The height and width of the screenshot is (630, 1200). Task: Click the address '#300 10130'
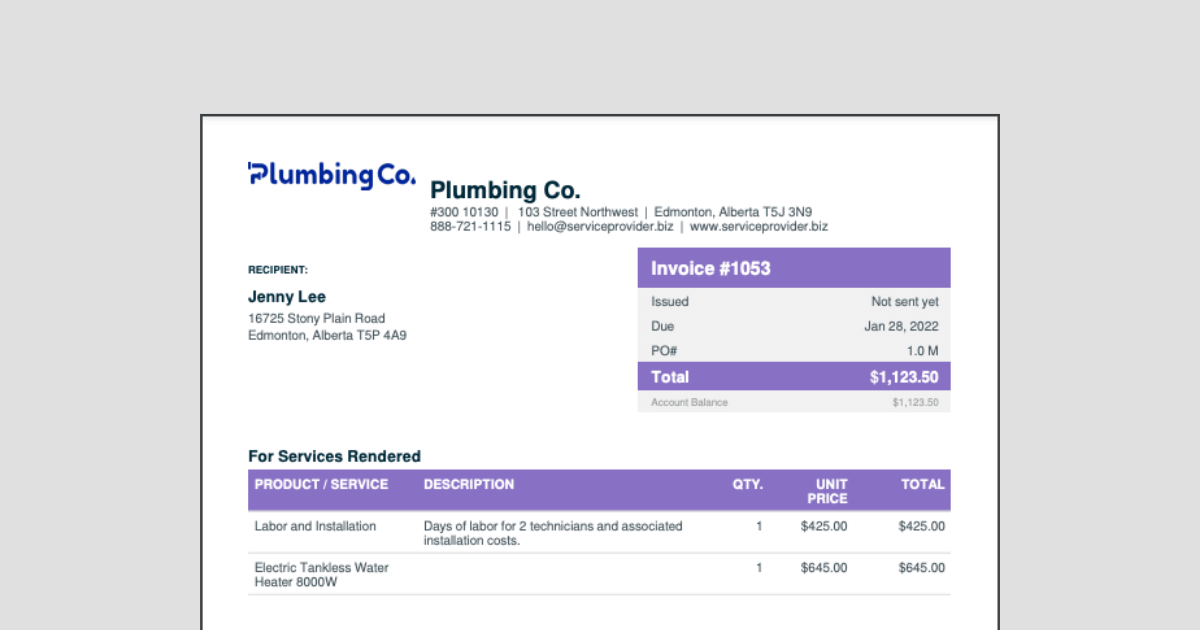464,212
